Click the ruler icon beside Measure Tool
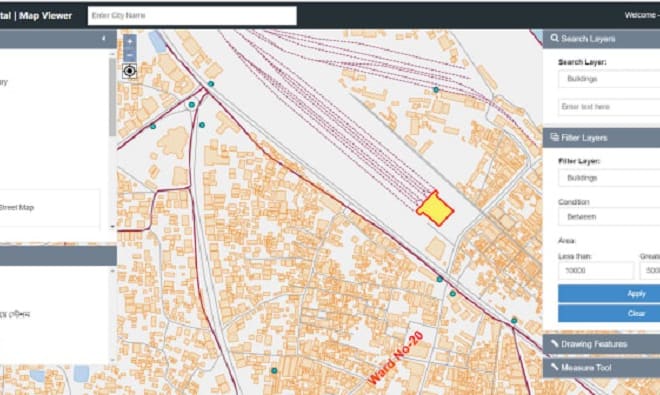The width and height of the screenshot is (660, 395). [555, 367]
